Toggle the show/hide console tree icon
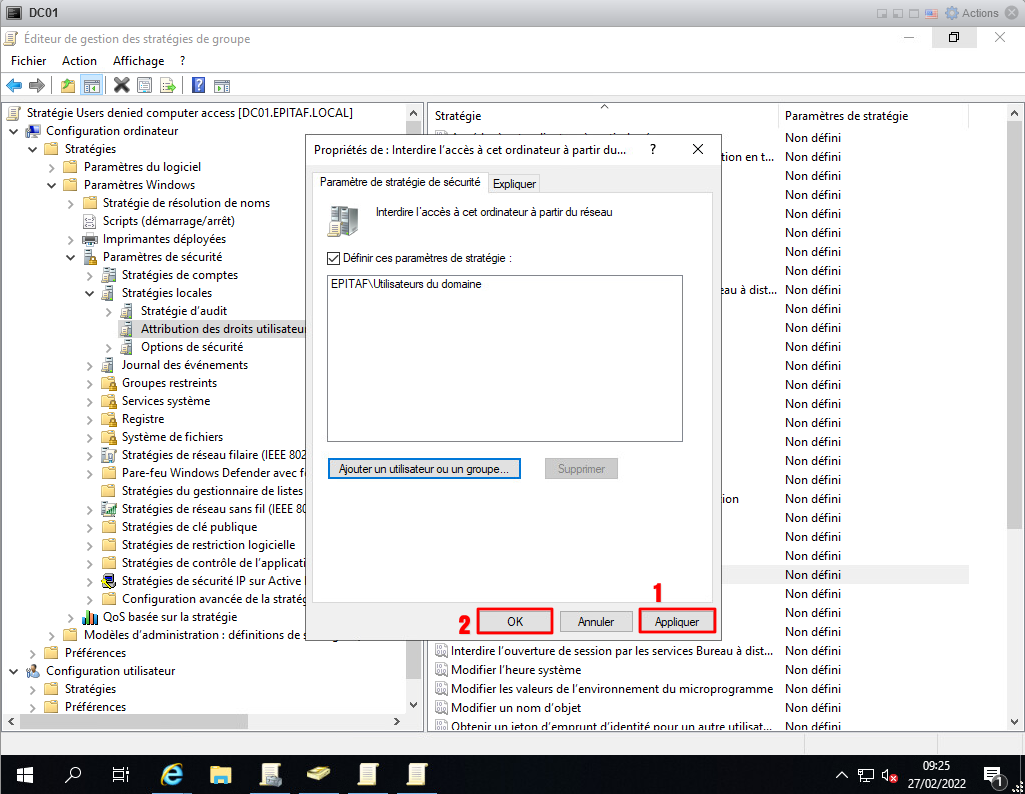Screen dimensions: 1025x794 (x=91, y=85)
